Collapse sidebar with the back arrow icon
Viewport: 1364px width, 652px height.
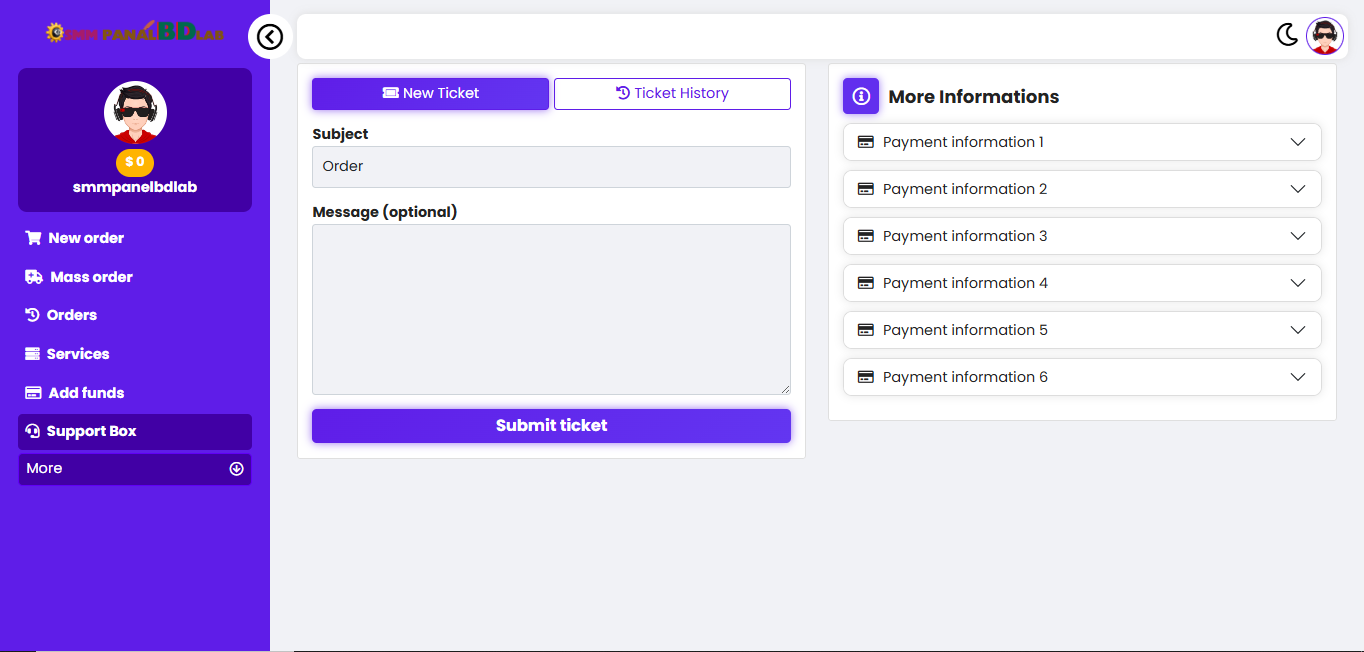click(x=270, y=37)
